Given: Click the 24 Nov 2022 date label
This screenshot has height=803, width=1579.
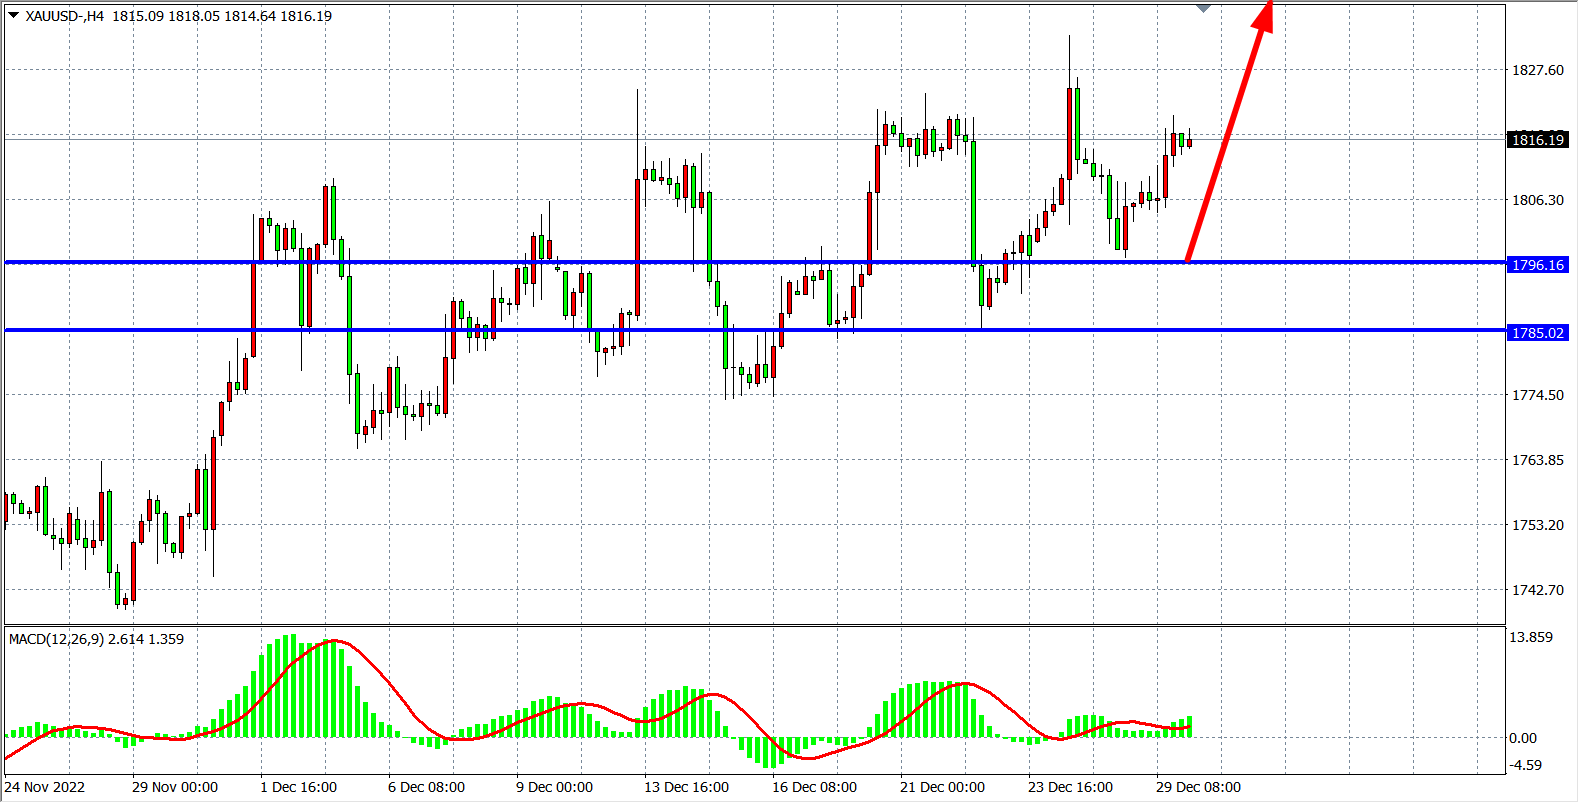Looking at the screenshot, I should [x=45, y=787].
